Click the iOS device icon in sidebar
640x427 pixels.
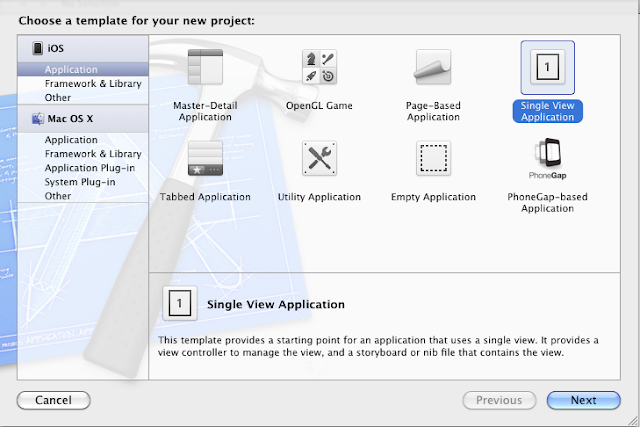coord(38,48)
